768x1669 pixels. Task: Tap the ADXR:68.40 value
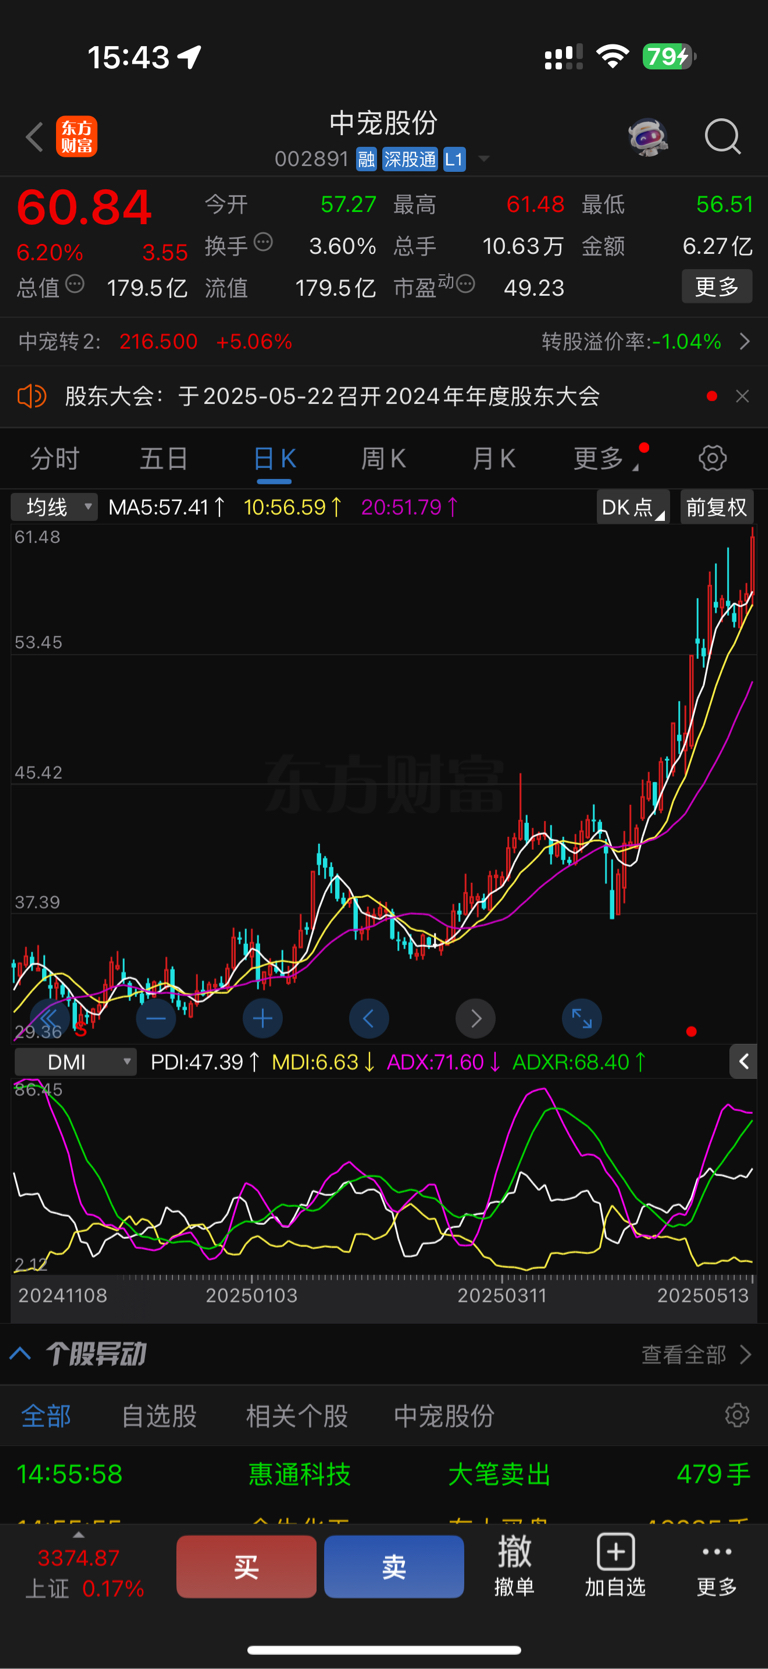579,1062
